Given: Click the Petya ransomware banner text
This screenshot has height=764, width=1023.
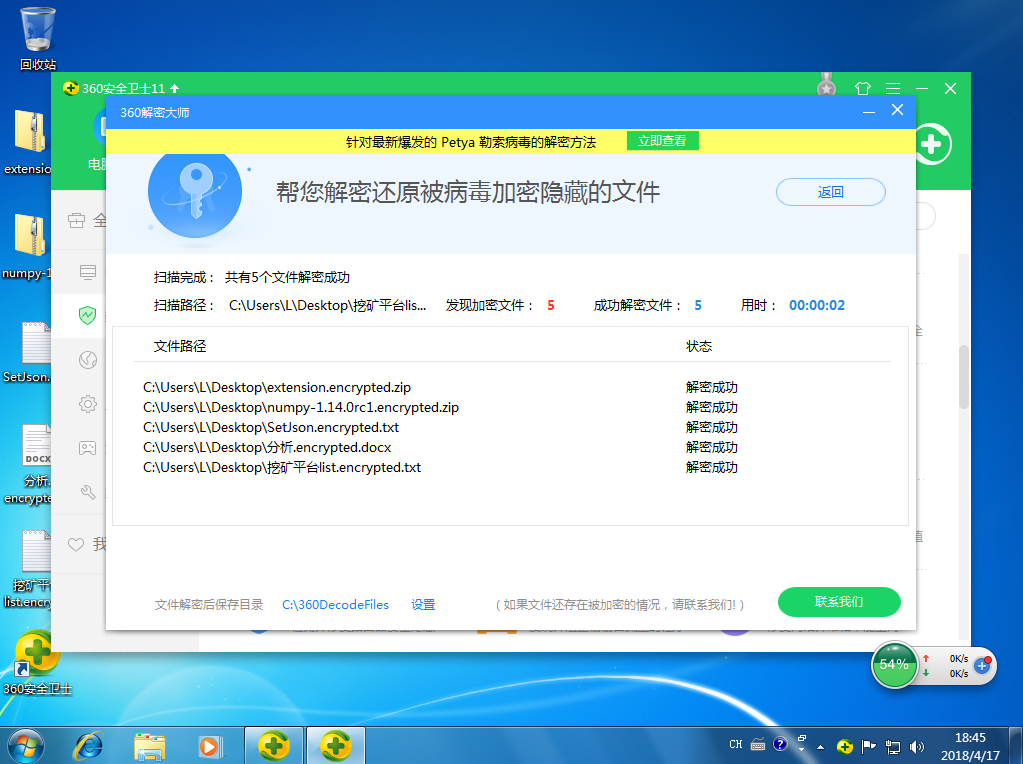Looking at the screenshot, I should pos(470,142).
